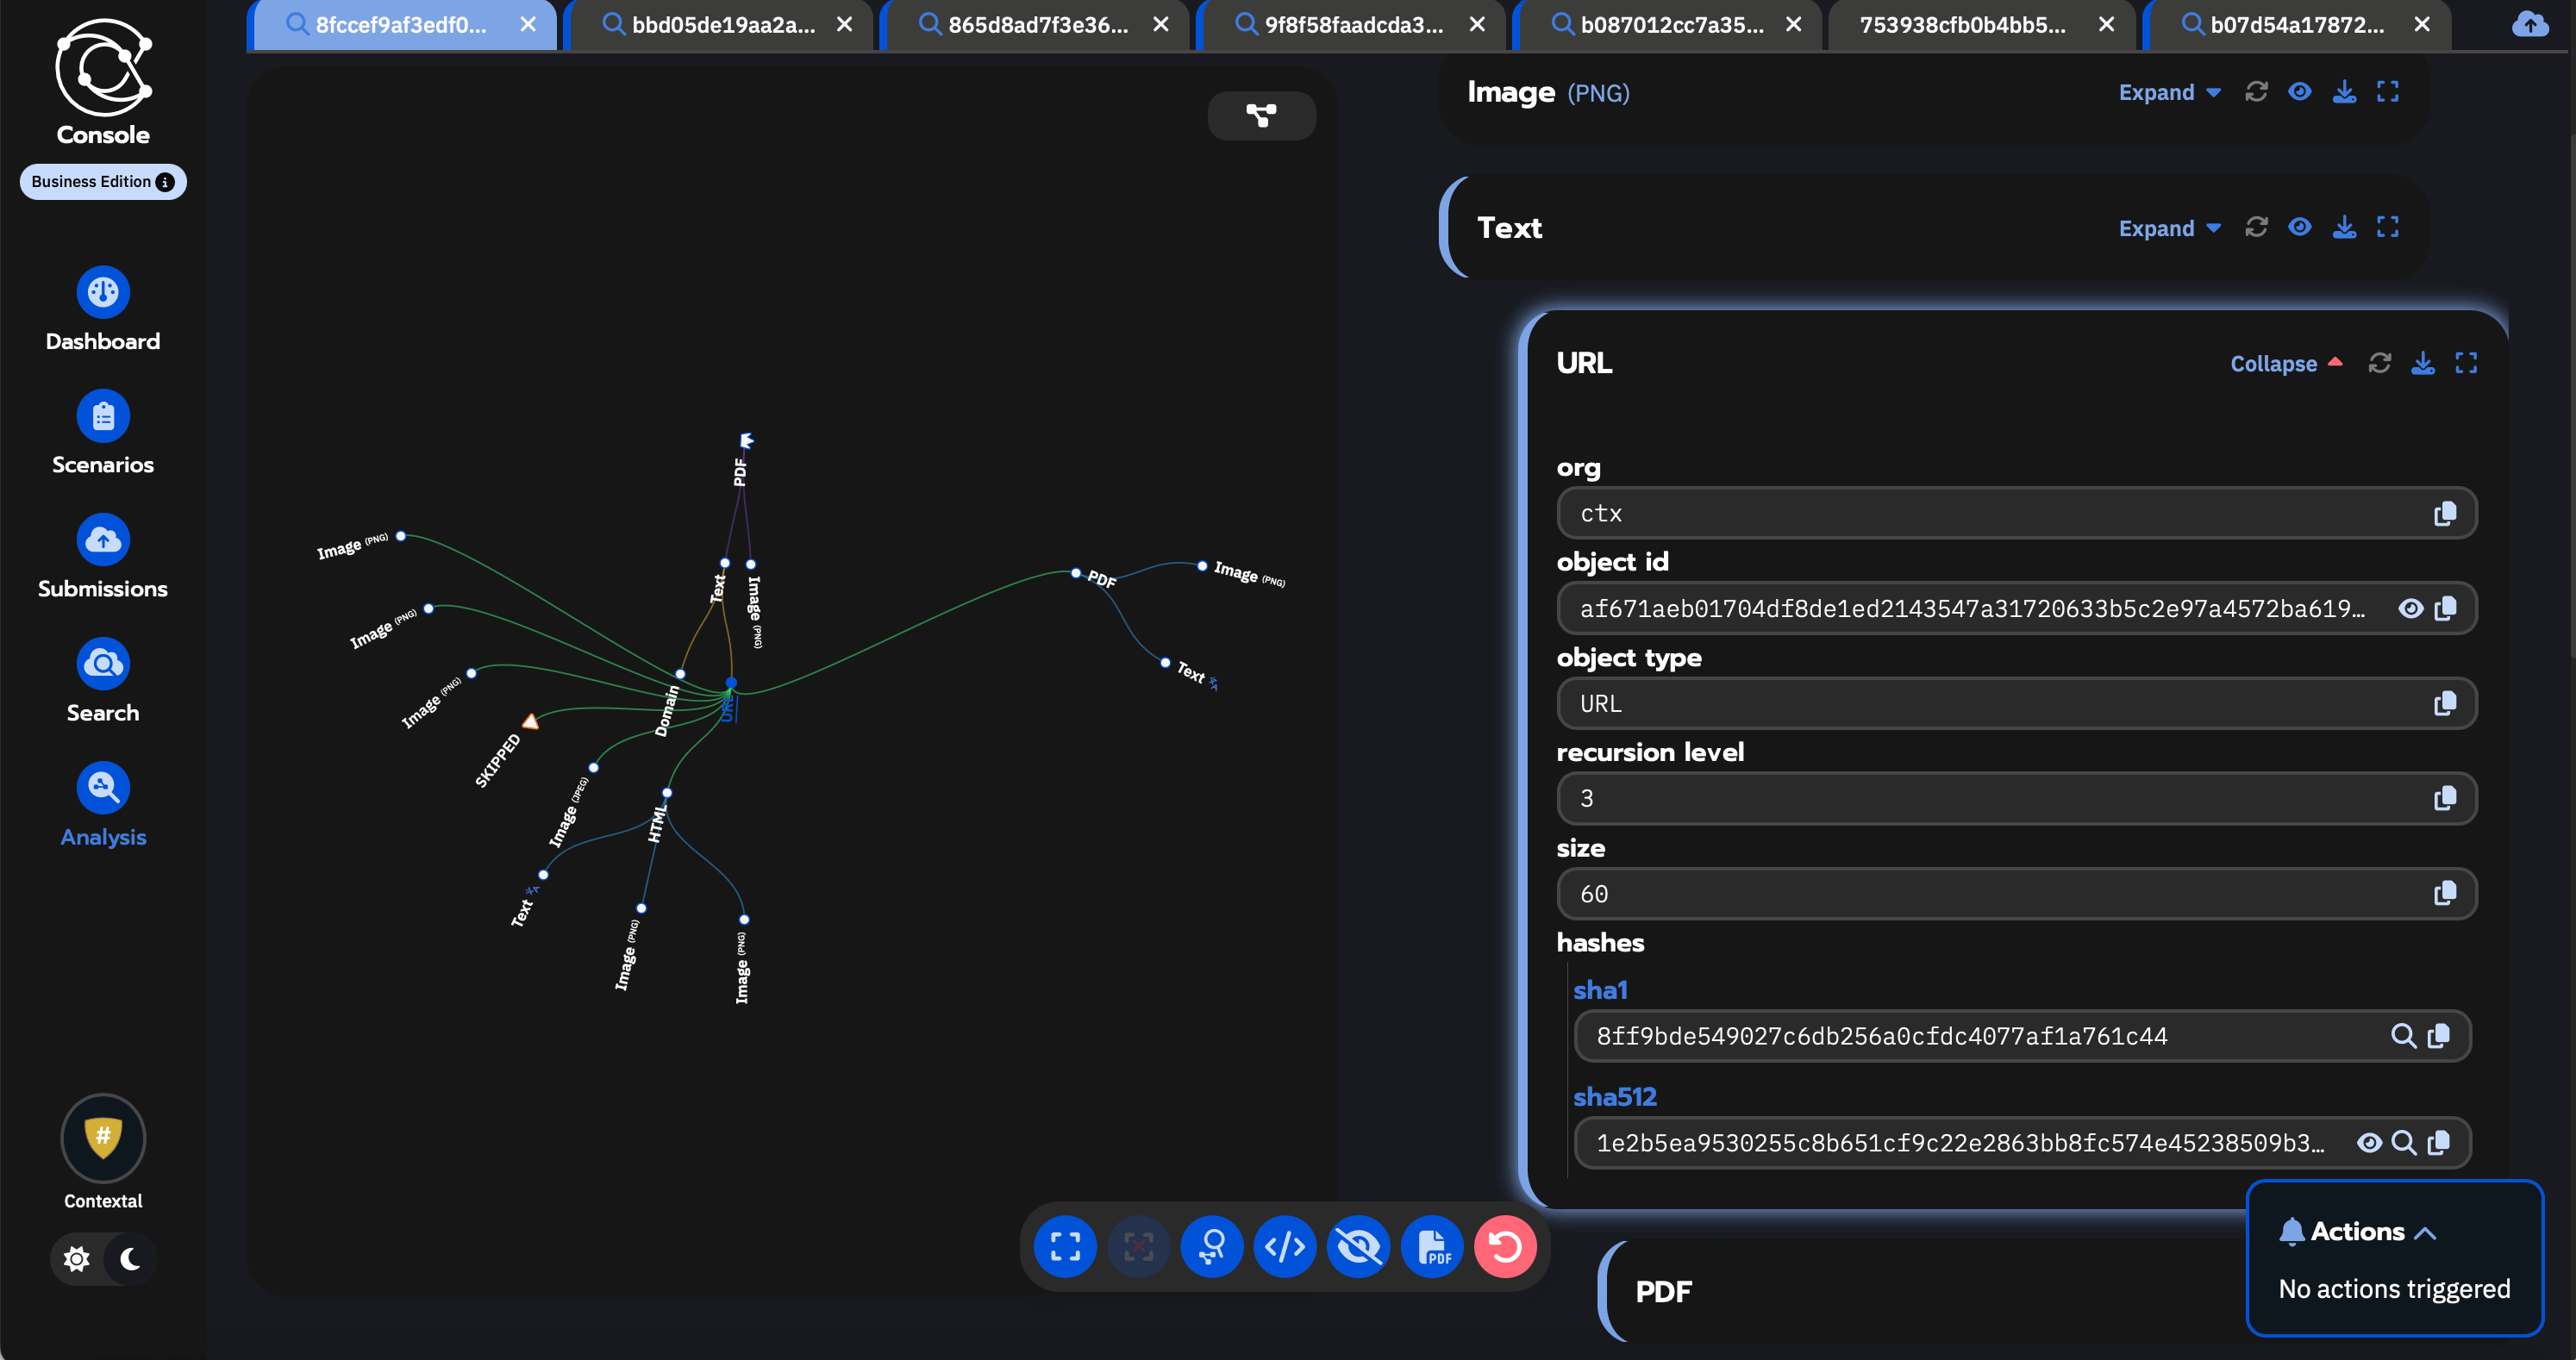This screenshot has width=2576, height=1360.
Task: Toggle hidden nodes visibility in bottom toolbar
Action: [x=1358, y=1246]
